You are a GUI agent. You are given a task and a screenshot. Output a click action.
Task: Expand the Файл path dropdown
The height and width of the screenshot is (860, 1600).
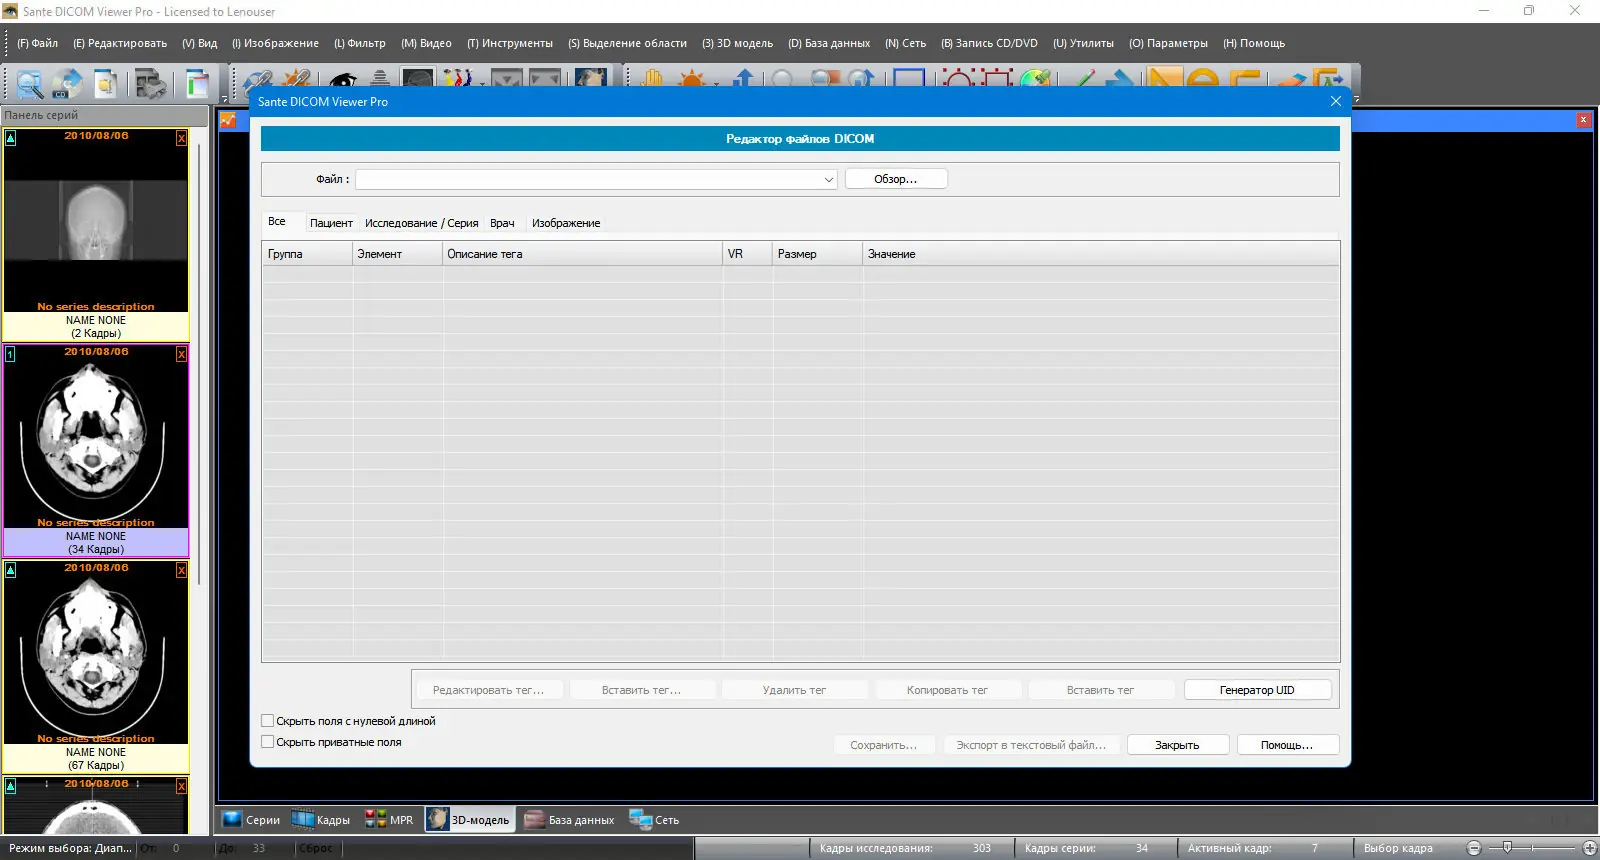(829, 179)
